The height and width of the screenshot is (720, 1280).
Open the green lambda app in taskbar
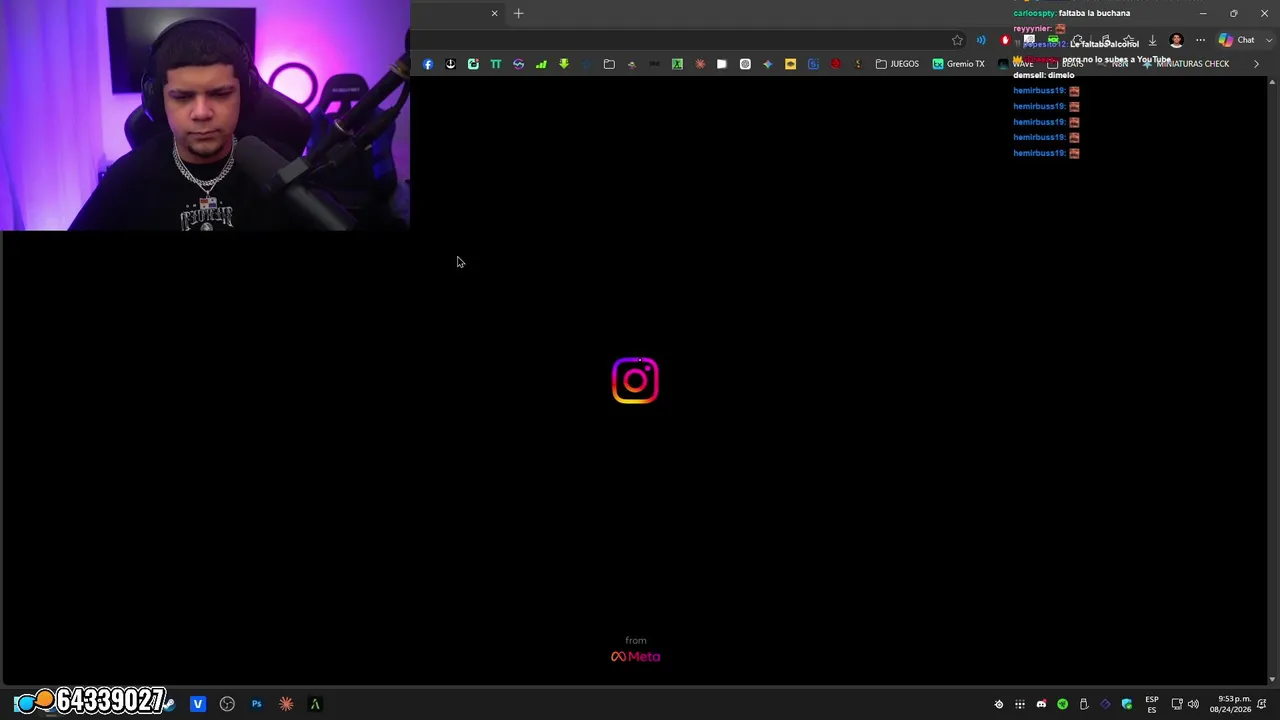click(x=315, y=704)
